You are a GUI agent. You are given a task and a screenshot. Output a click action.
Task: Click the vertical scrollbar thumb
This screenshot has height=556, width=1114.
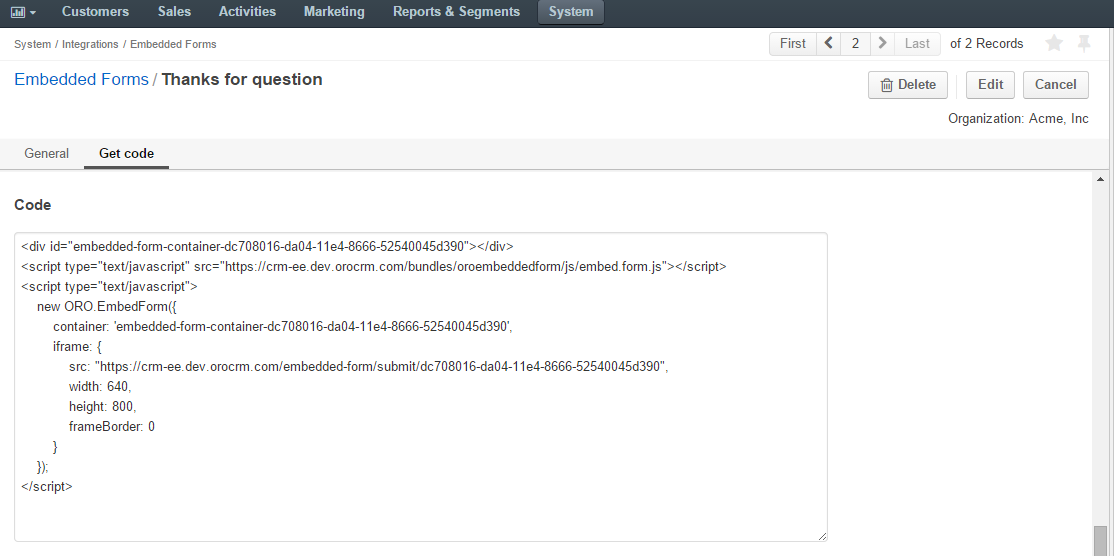pyautogui.click(x=1100, y=540)
